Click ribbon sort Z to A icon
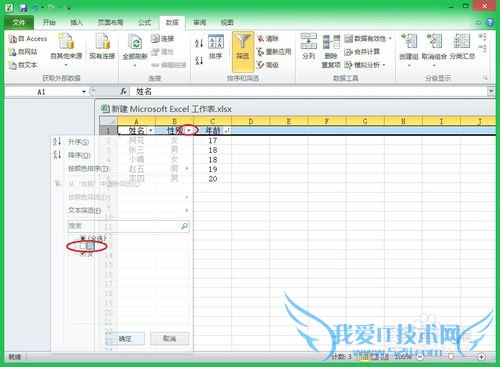 click(x=199, y=60)
